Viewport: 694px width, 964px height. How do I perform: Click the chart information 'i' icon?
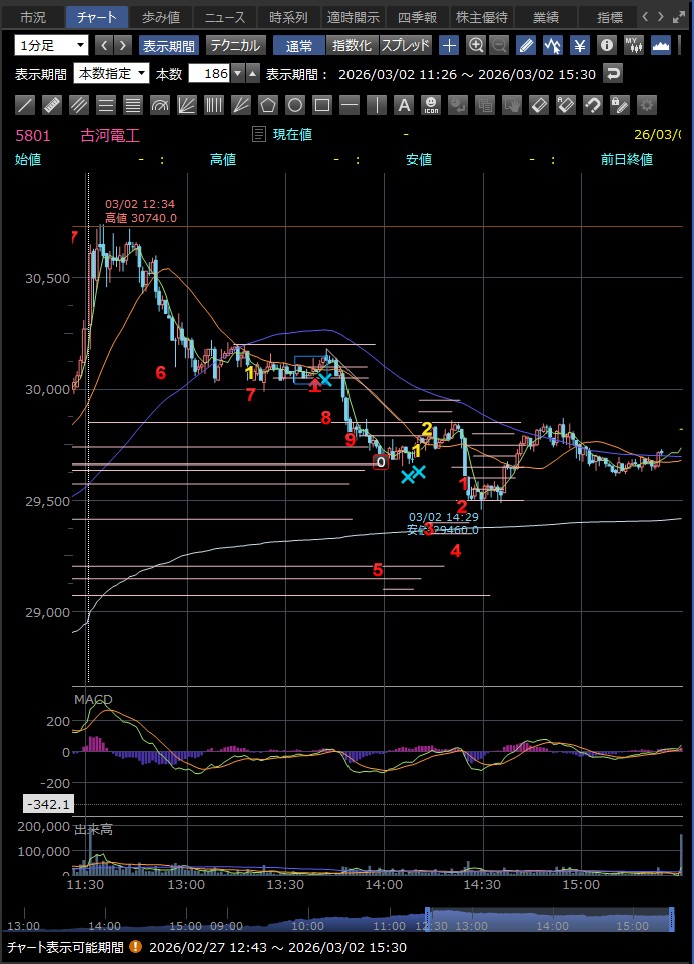(x=606, y=45)
